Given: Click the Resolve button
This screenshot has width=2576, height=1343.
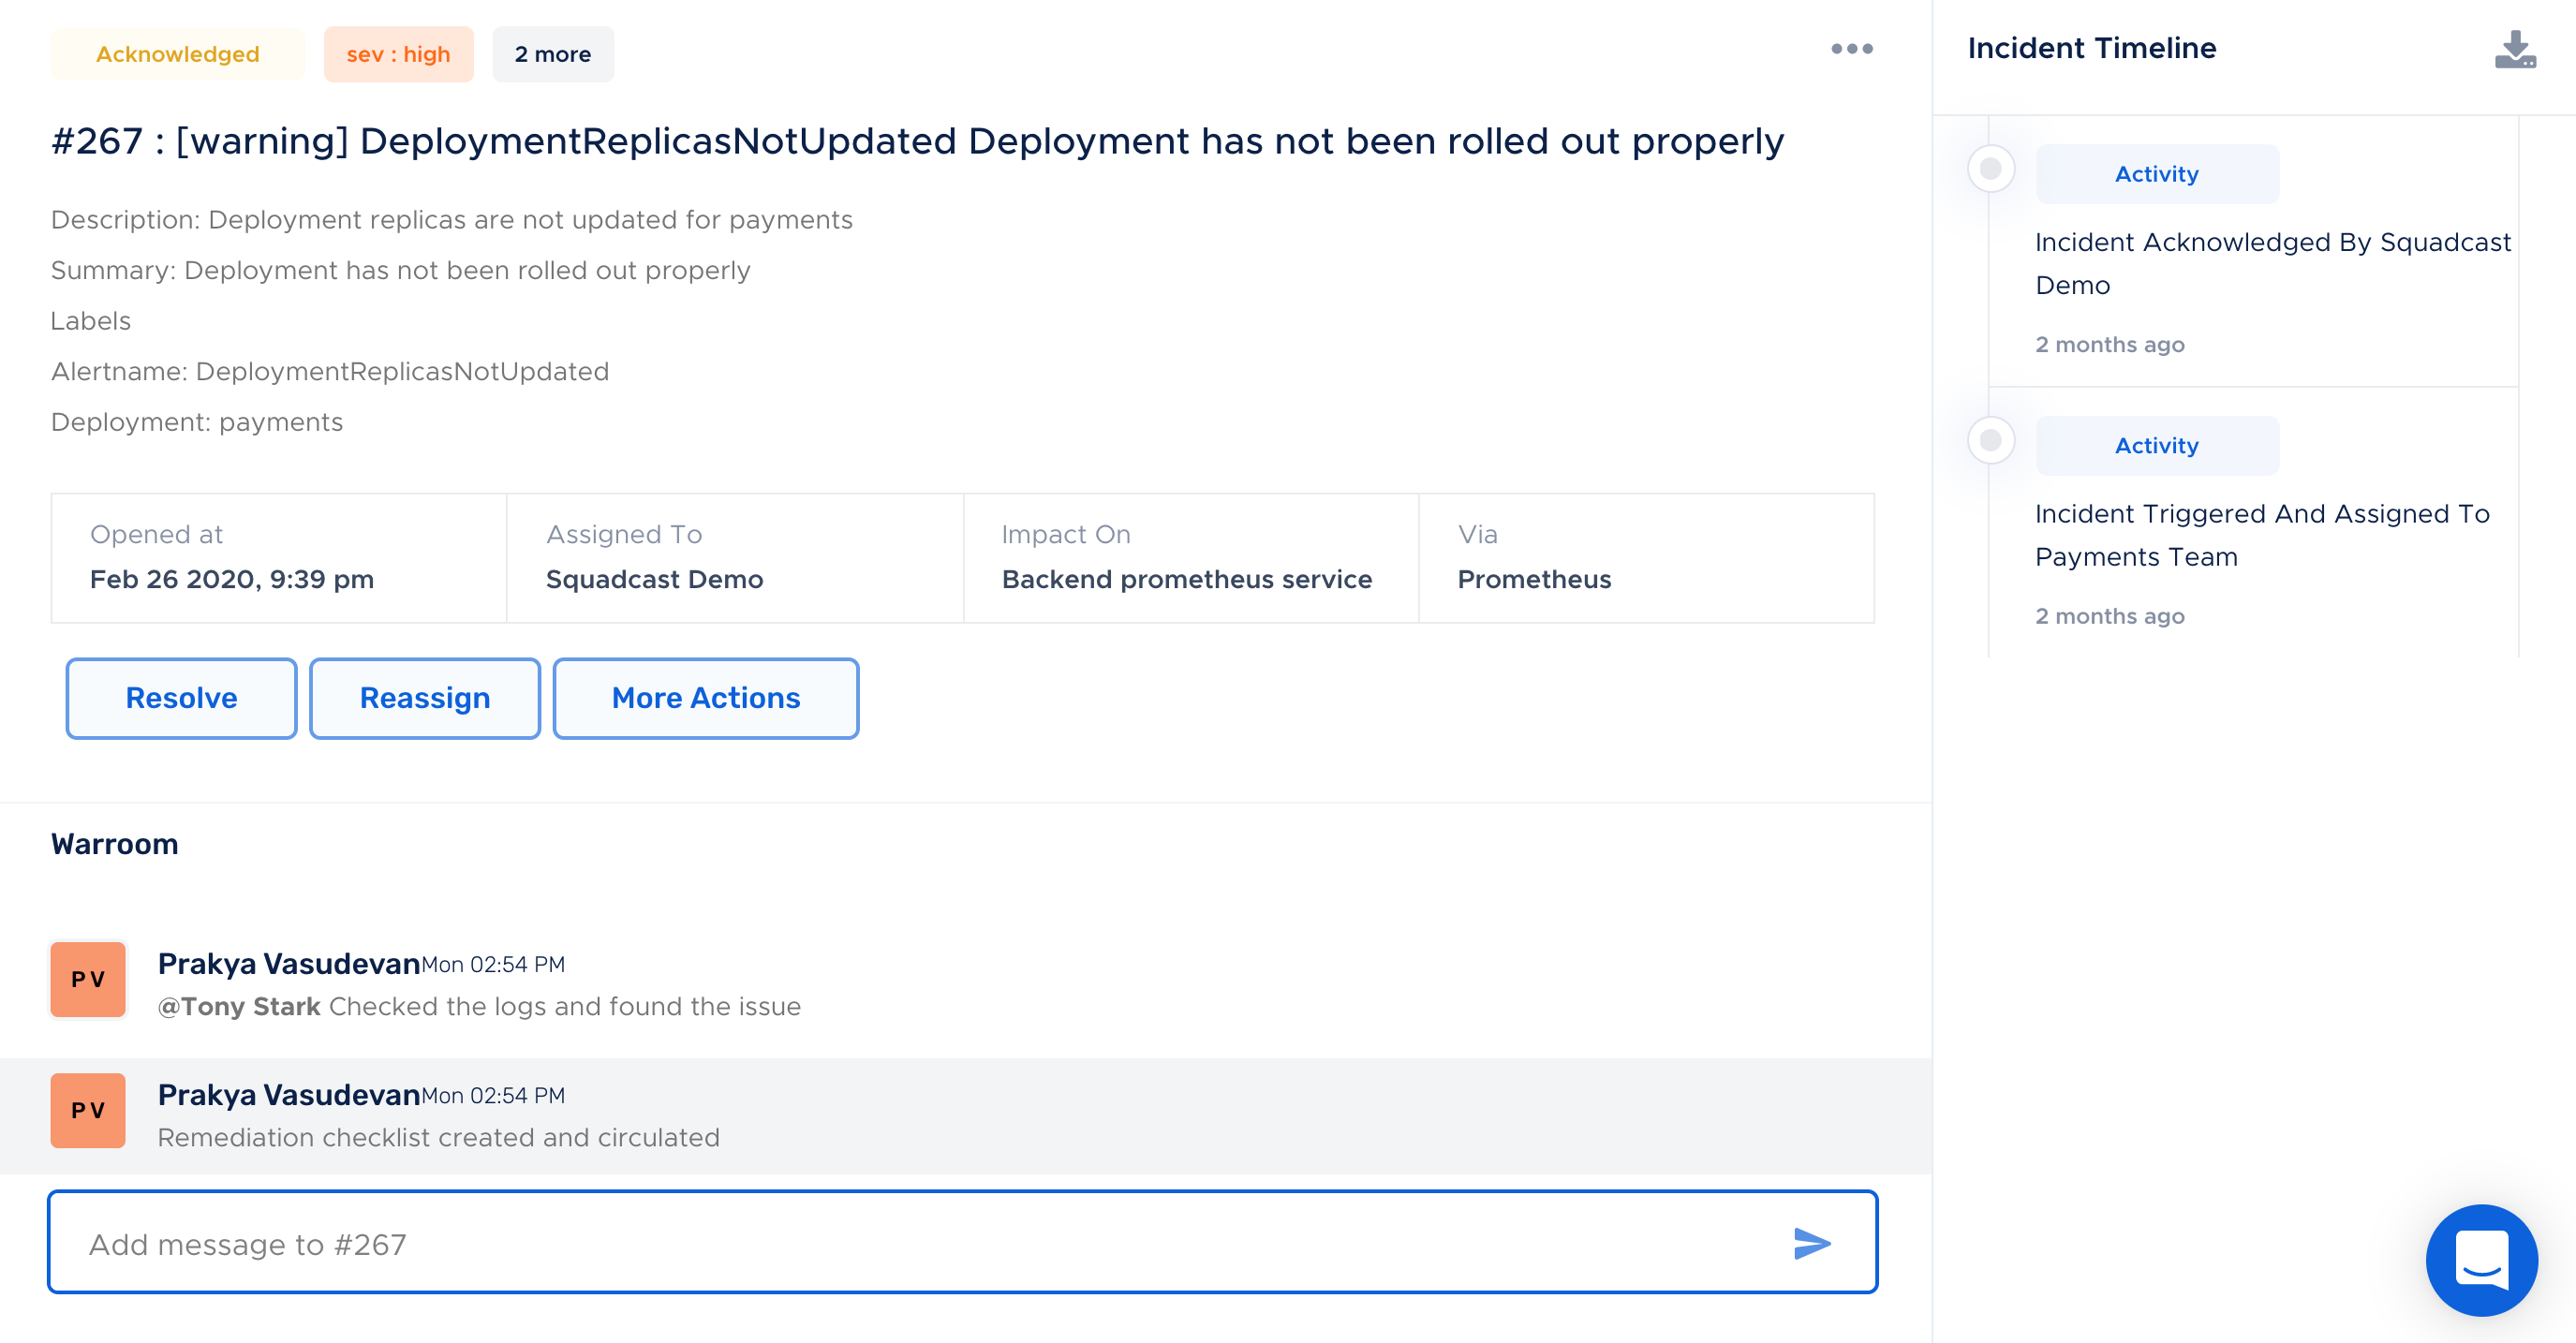Looking at the screenshot, I should pyautogui.click(x=181, y=698).
